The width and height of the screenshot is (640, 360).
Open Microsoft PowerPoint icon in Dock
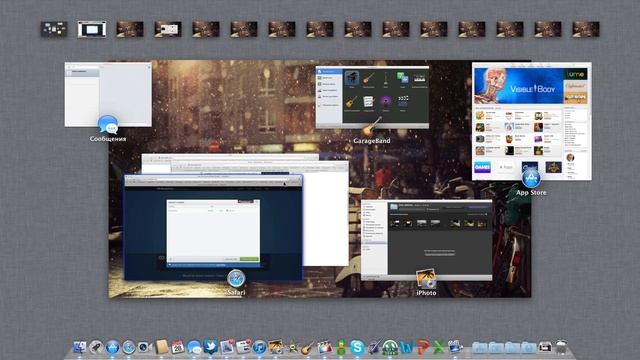[423, 347]
